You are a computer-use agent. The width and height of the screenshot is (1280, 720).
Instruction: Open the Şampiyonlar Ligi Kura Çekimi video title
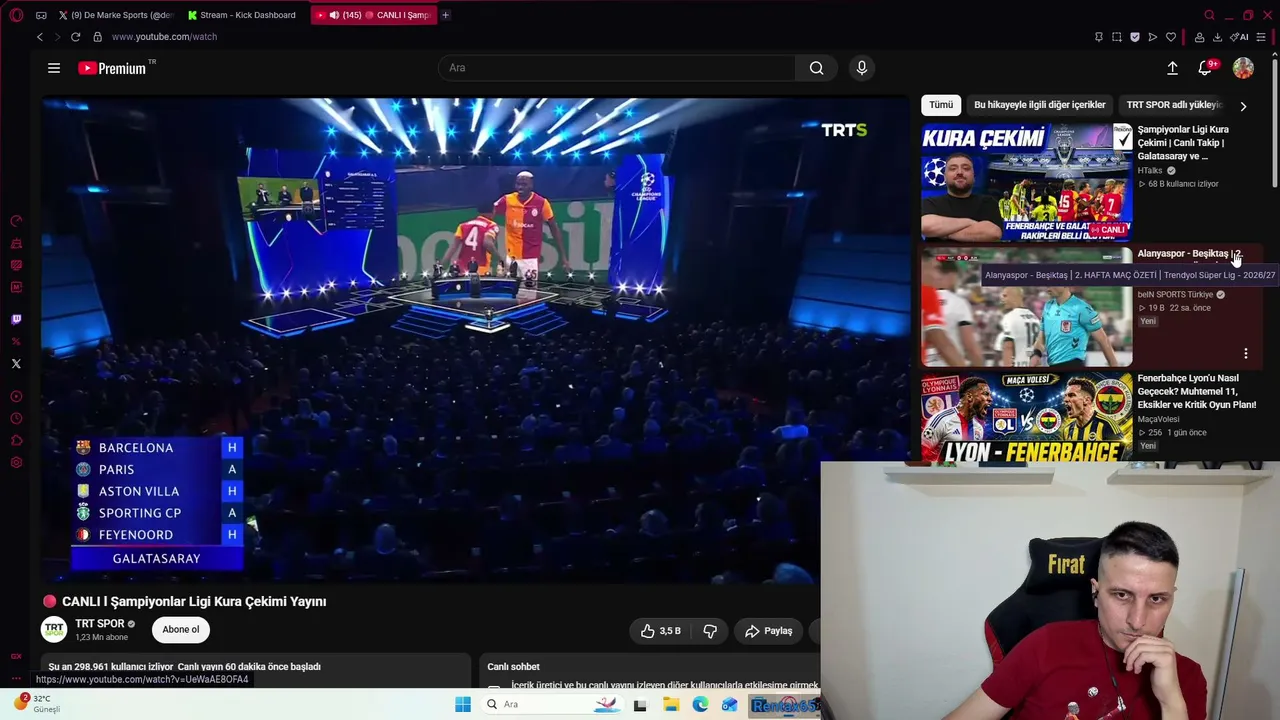[x=1185, y=143]
